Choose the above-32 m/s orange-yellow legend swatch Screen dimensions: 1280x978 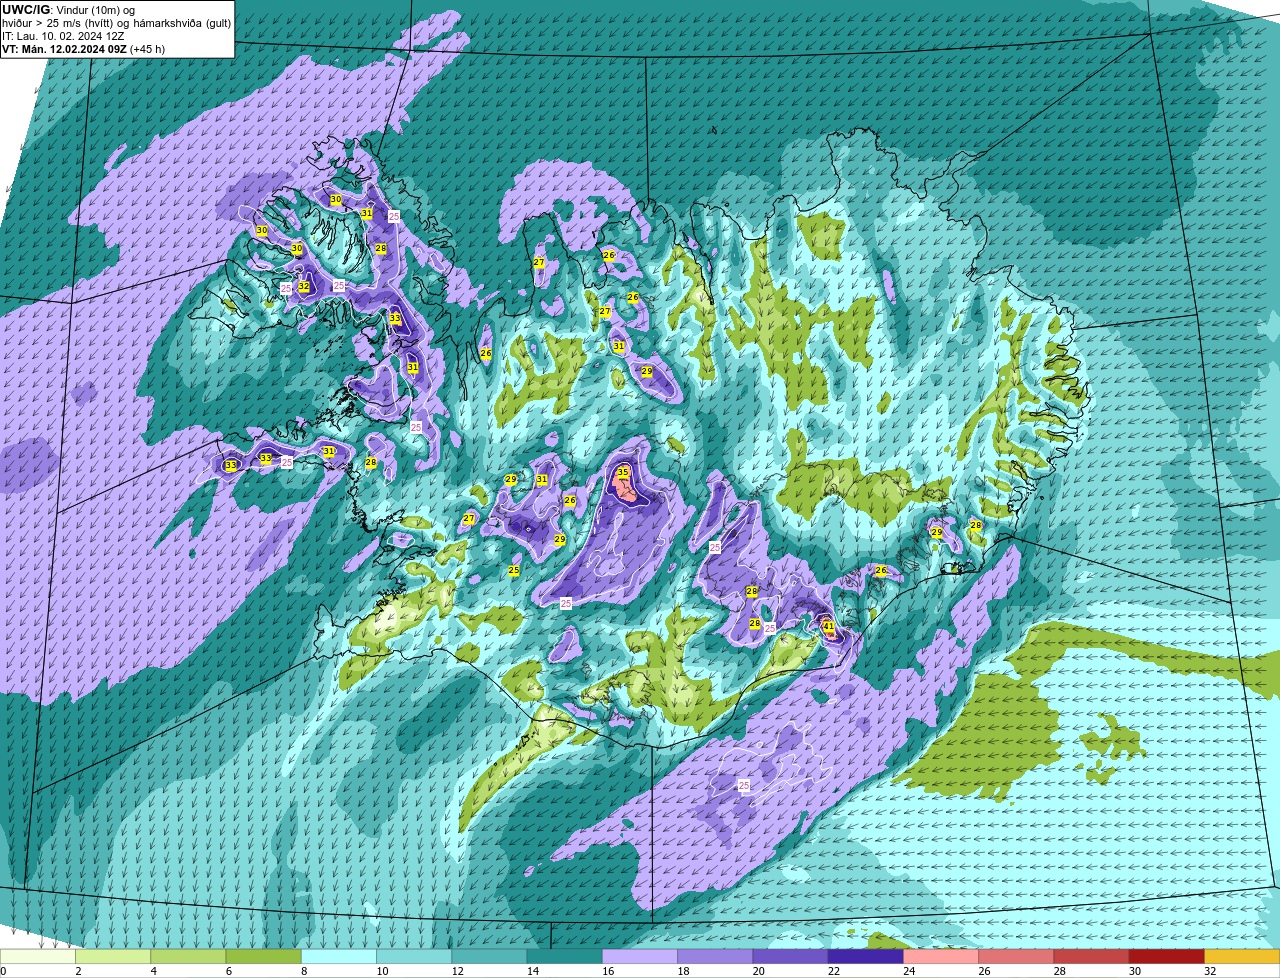tap(1242, 956)
